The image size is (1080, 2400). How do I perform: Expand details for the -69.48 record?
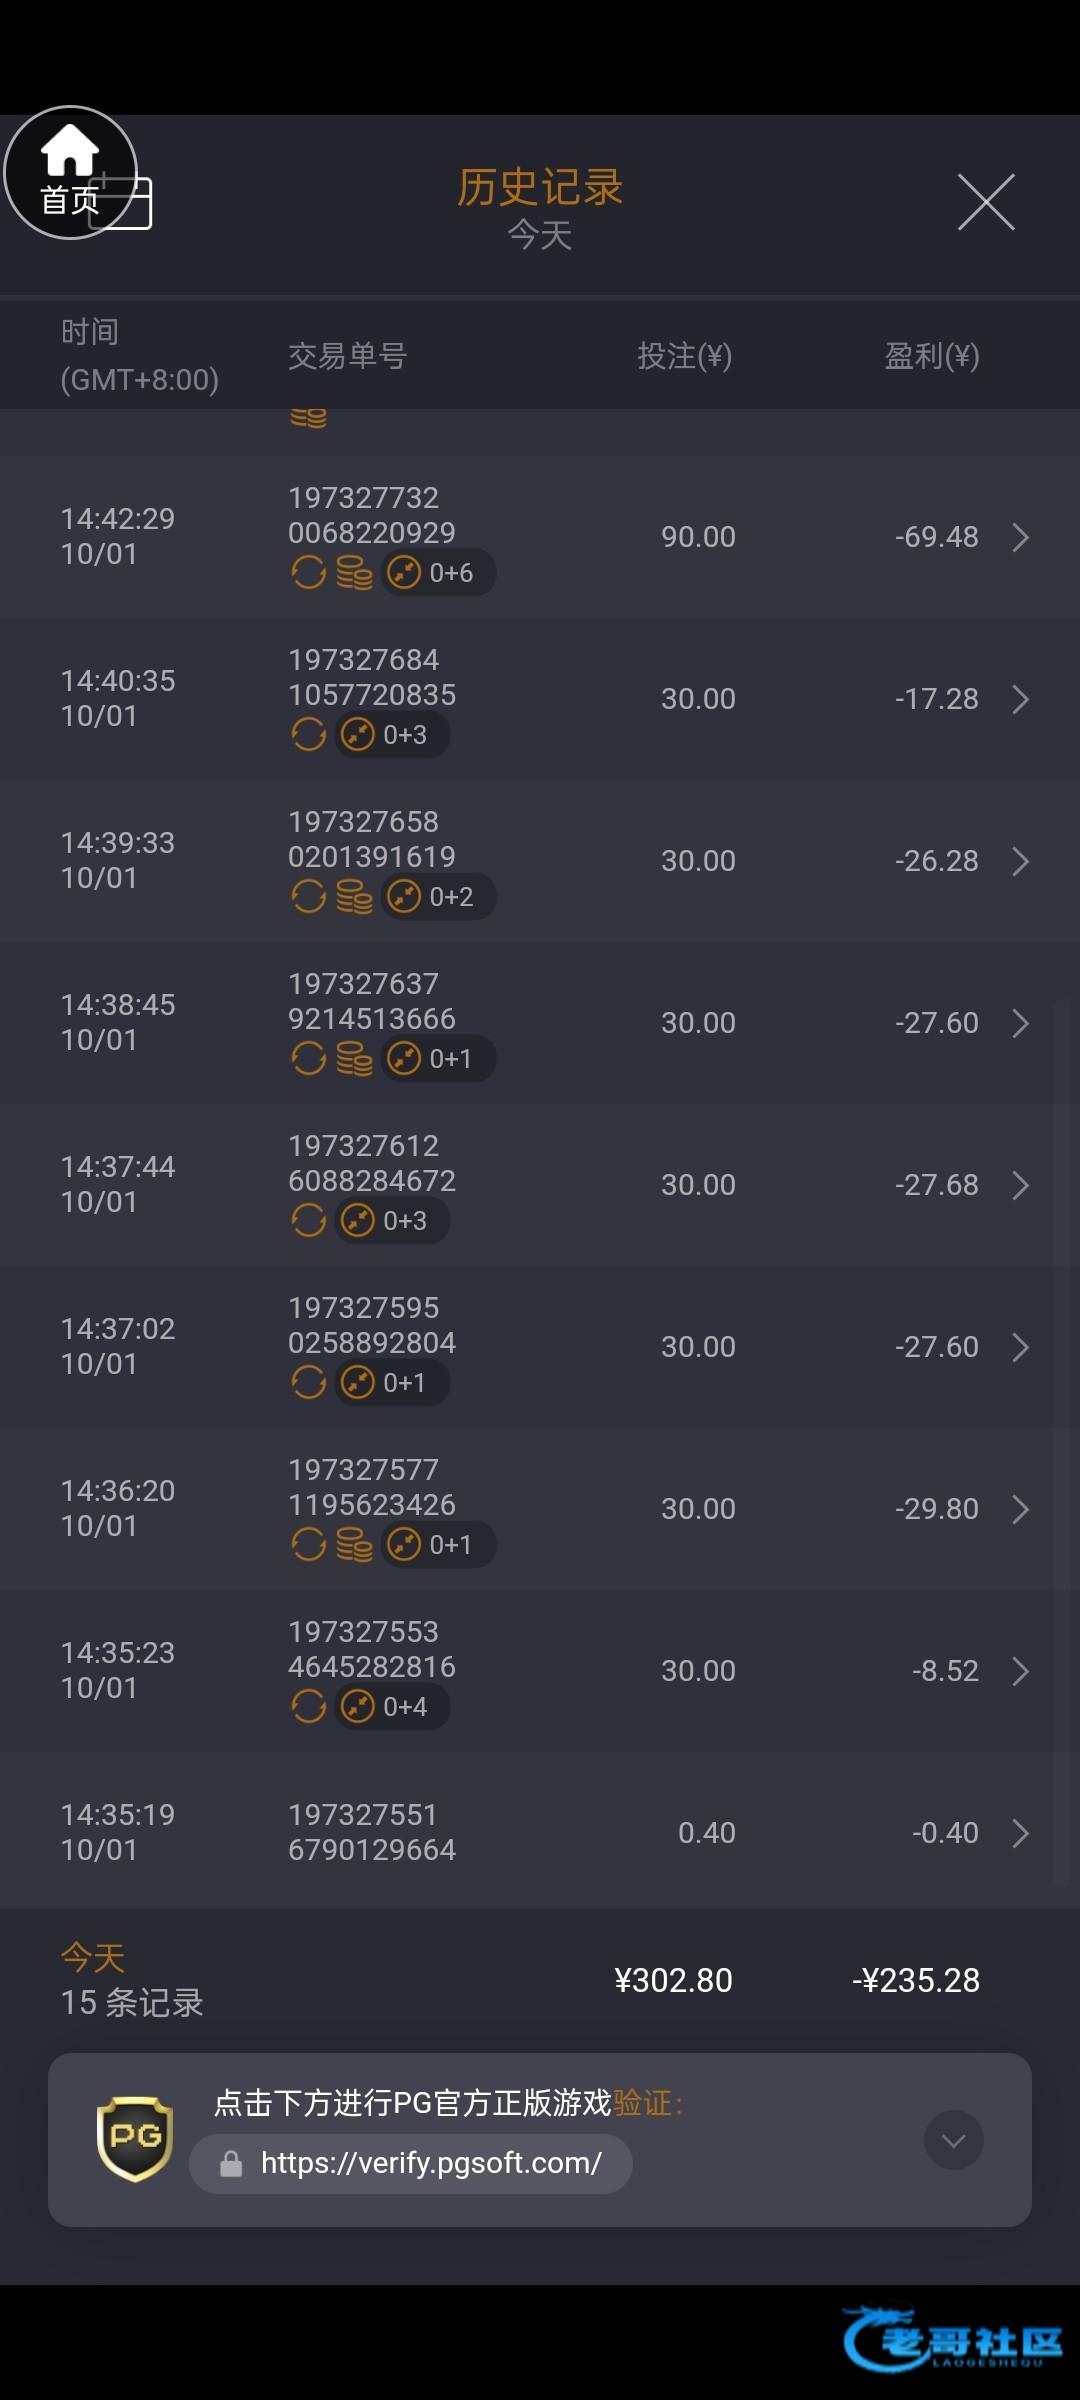[x=1020, y=537]
